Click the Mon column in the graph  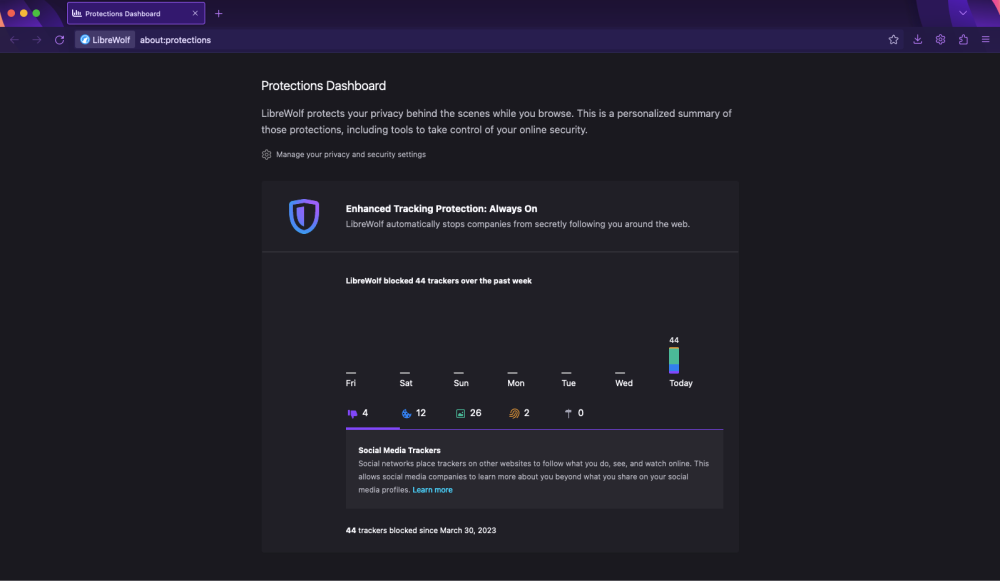[515, 379]
